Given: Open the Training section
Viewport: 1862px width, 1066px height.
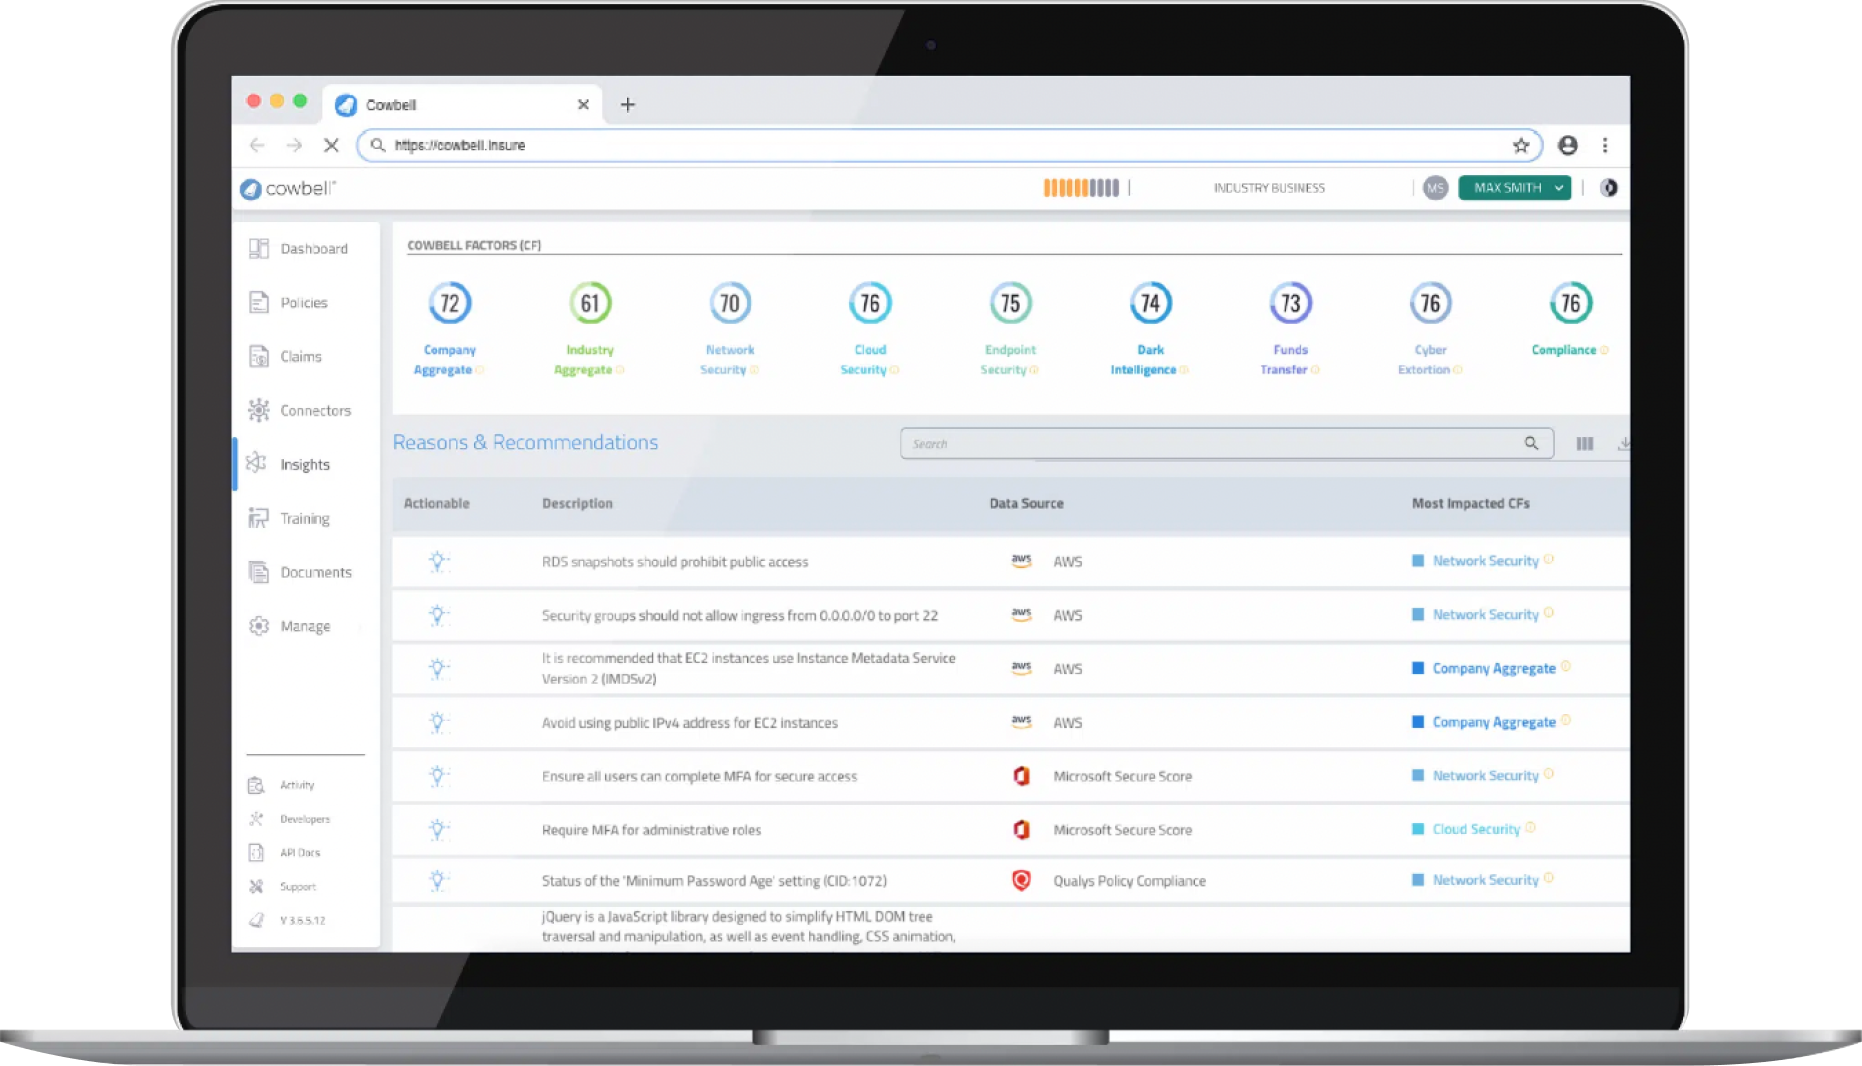Looking at the screenshot, I should click(288, 518).
